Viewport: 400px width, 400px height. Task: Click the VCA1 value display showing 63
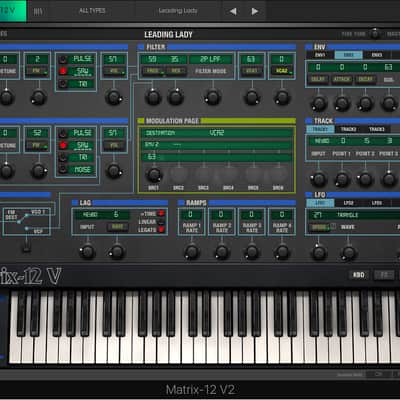[x=251, y=59]
